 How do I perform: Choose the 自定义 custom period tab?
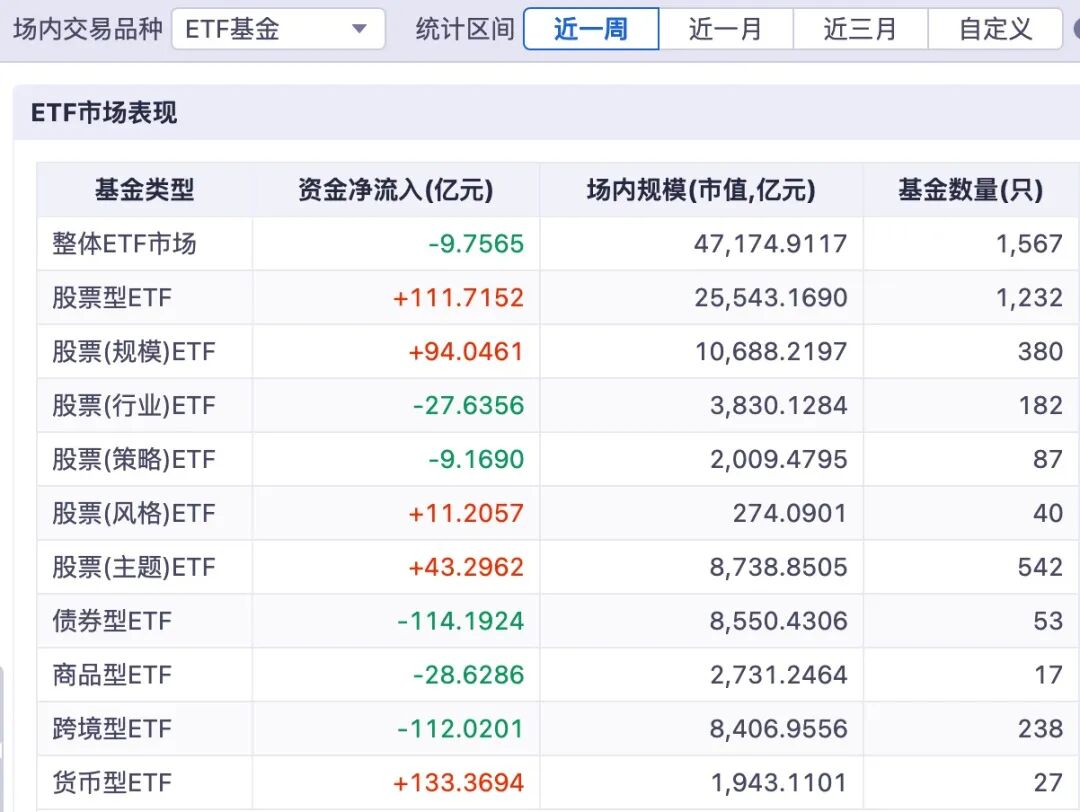tap(995, 29)
